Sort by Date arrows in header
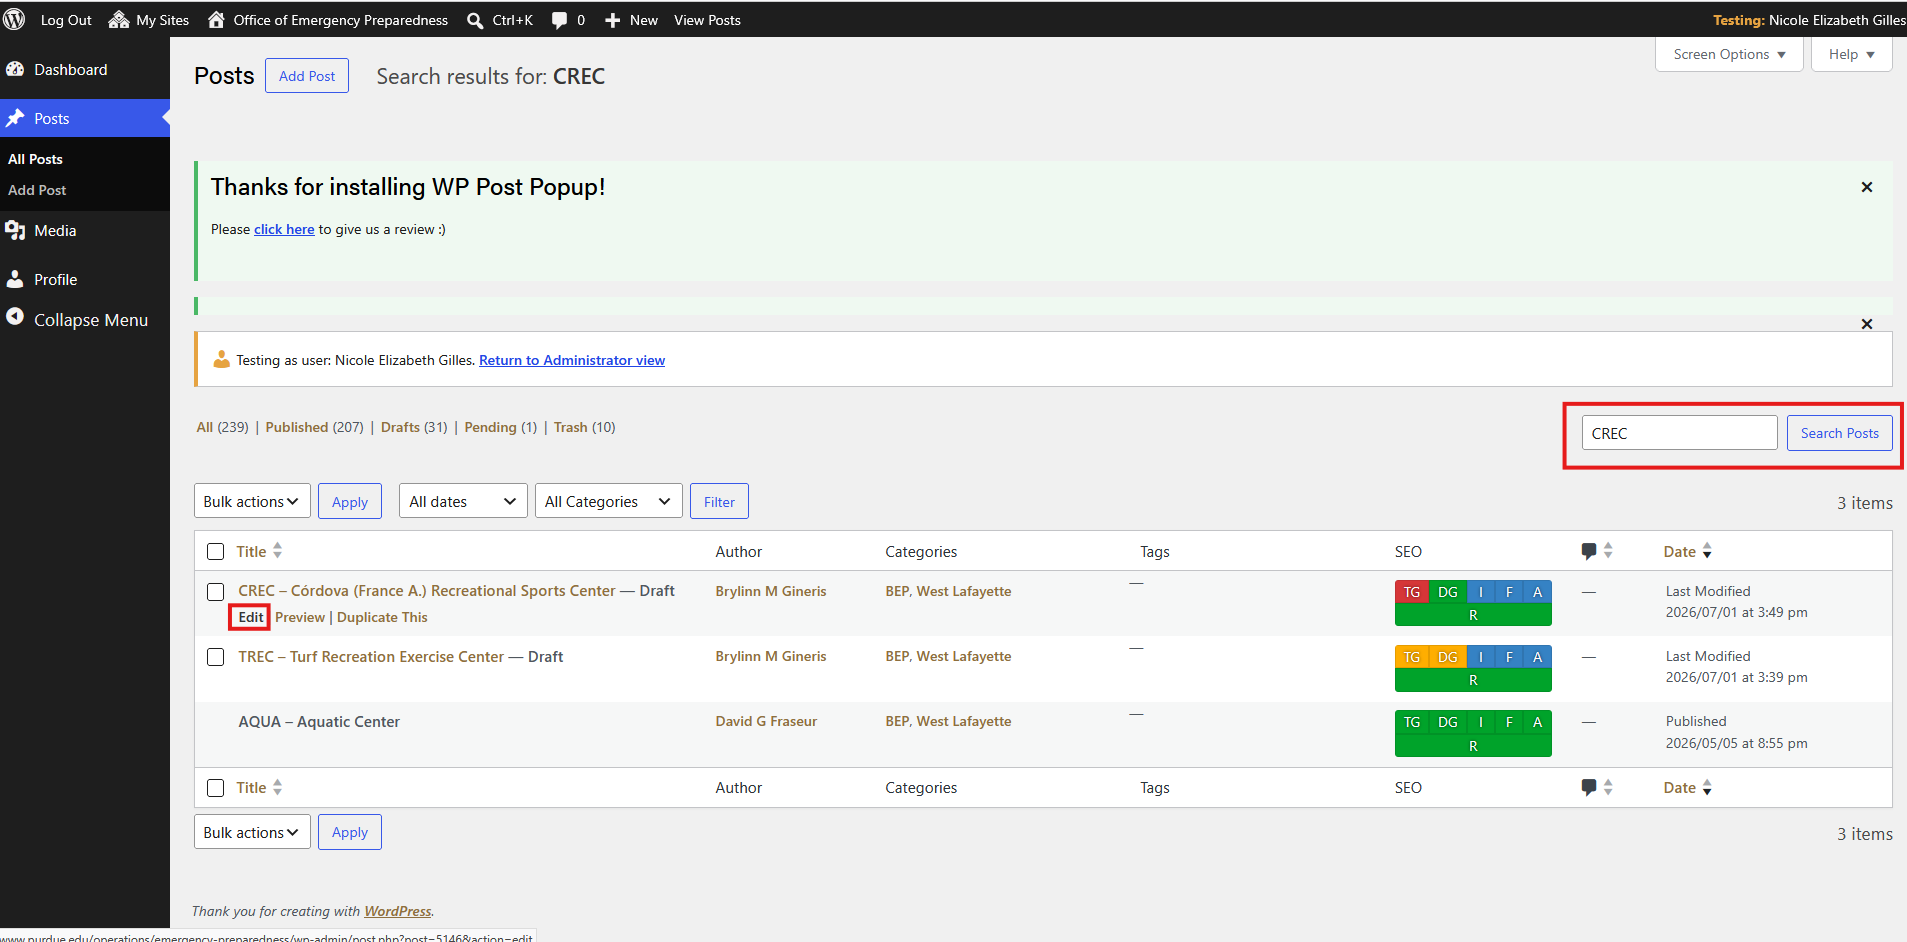The image size is (1907, 942). pos(1707,551)
